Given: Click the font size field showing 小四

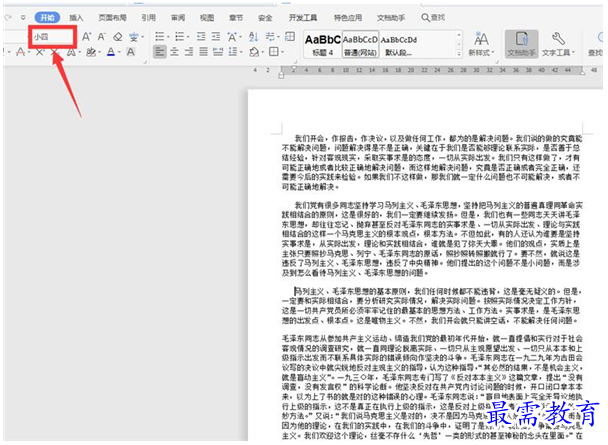Looking at the screenshot, I should 52,37.
